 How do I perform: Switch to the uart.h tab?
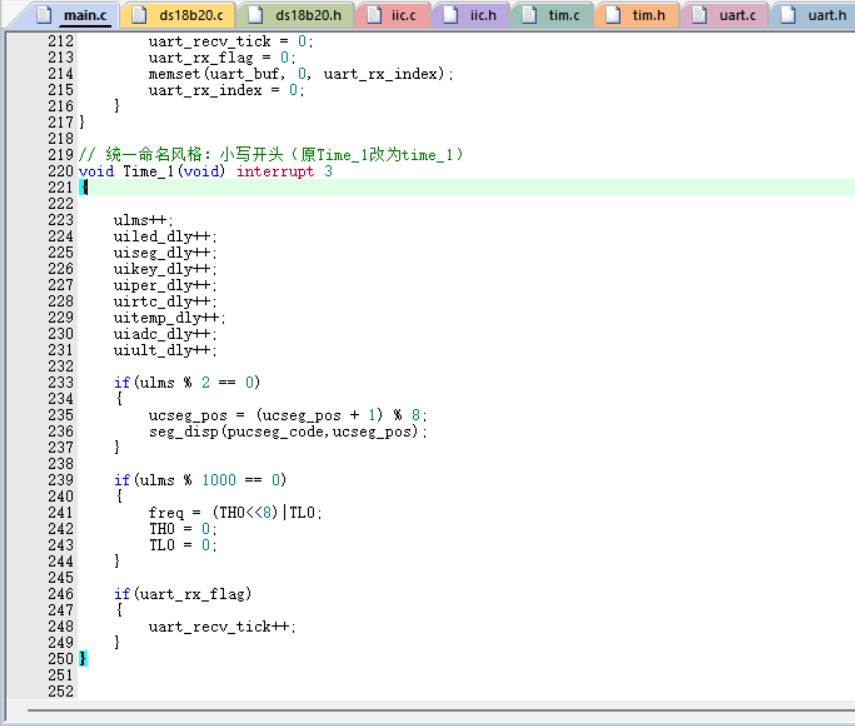(x=812, y=15)
